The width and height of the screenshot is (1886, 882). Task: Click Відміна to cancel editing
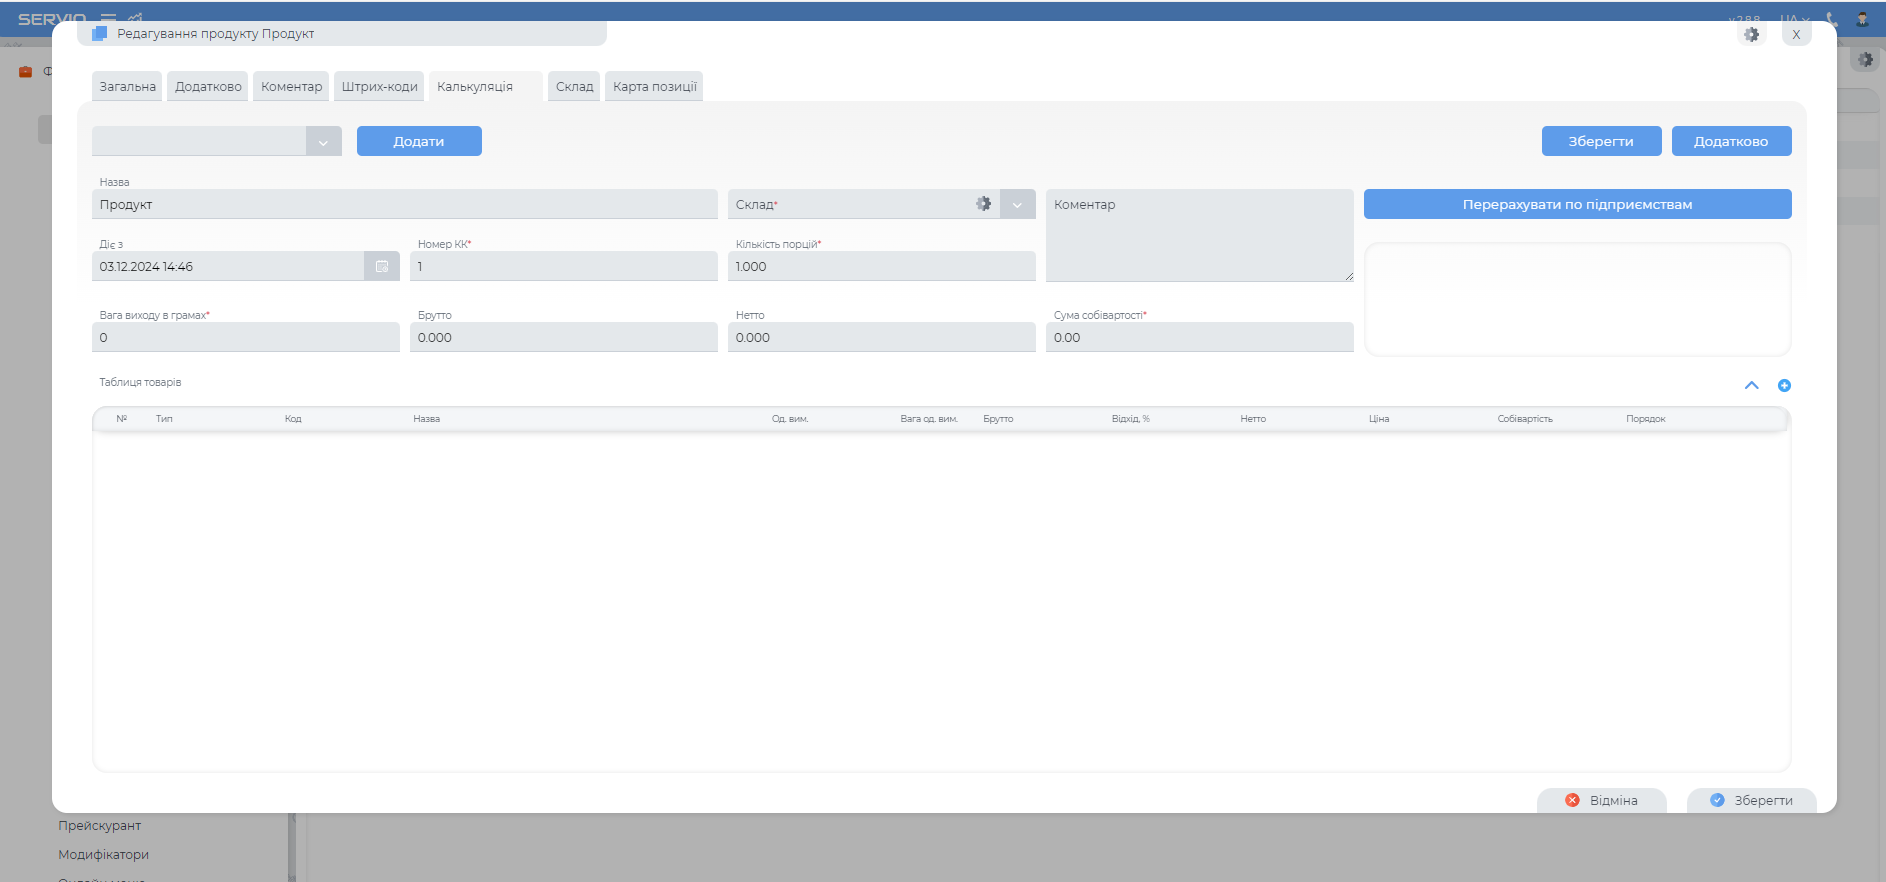coord(1602,800)
